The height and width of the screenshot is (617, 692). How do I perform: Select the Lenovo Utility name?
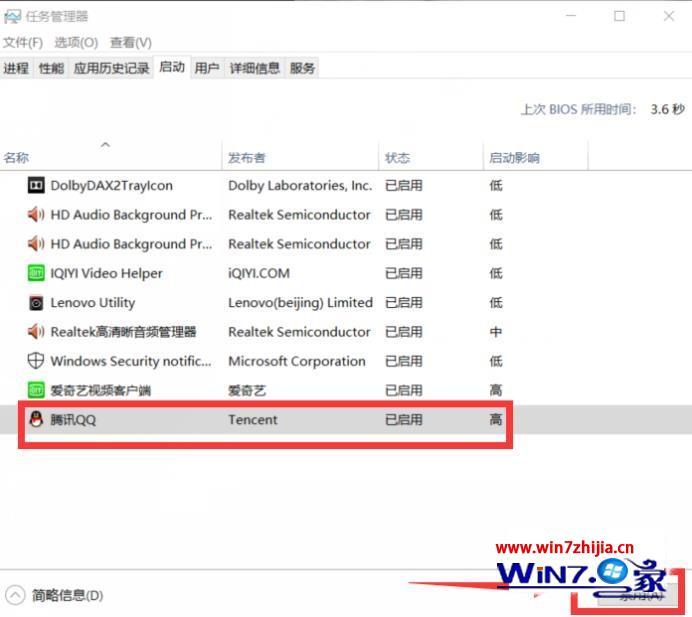(93, 303)
